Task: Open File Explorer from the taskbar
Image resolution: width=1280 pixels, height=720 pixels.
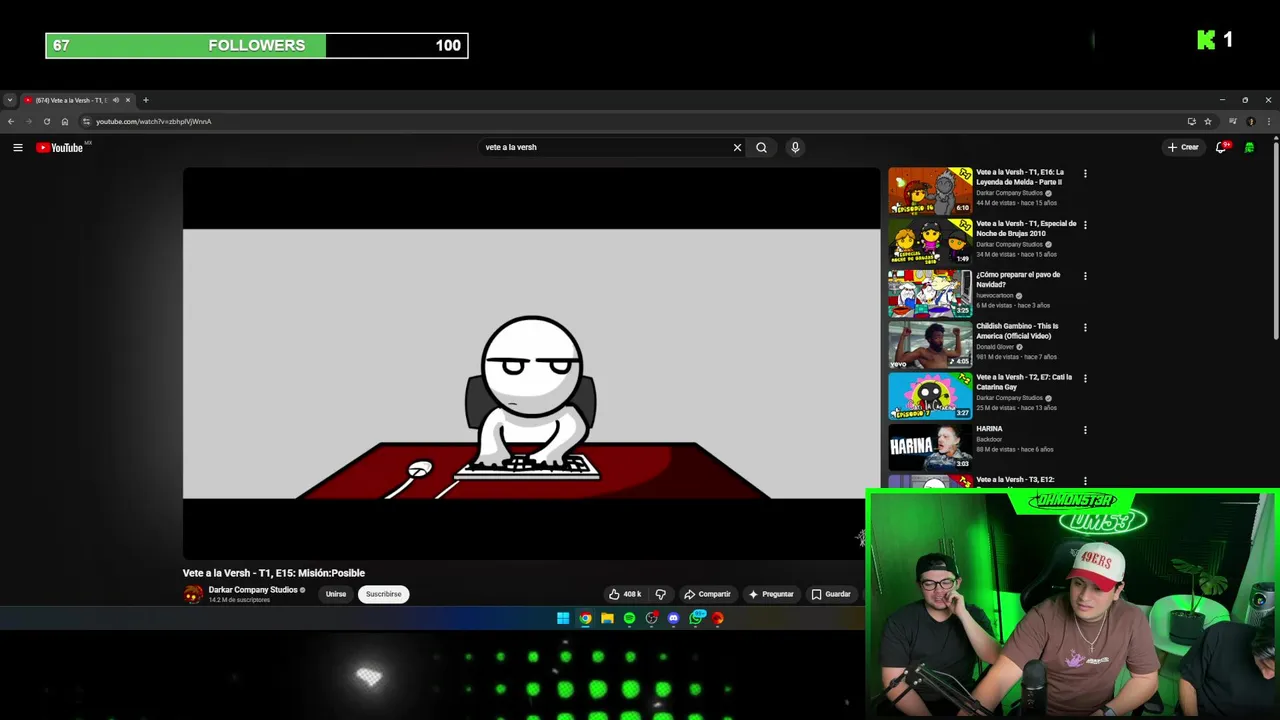Action: click(607, 618)
